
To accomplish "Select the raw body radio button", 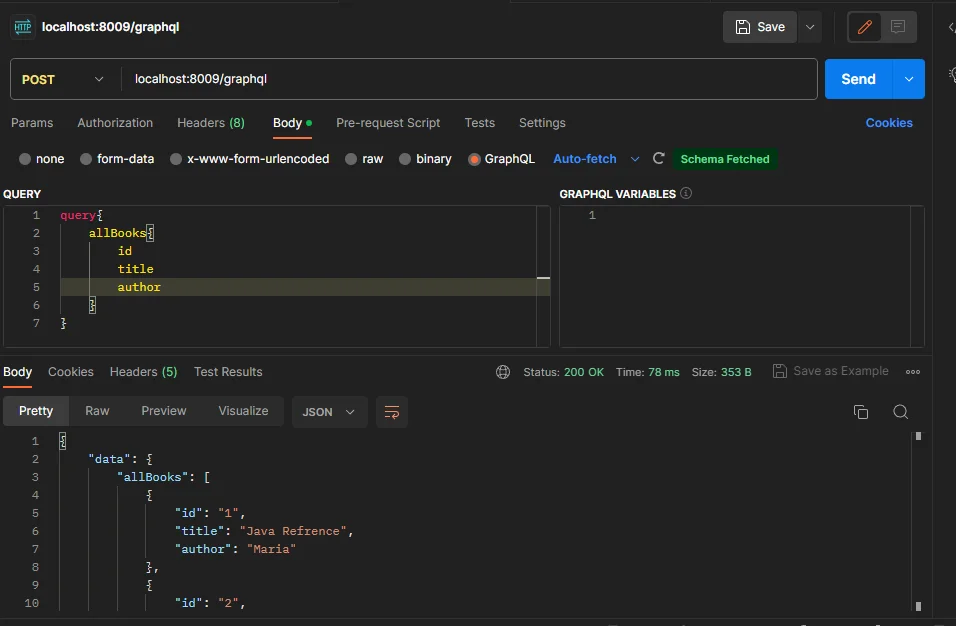I will coord(351,159).
